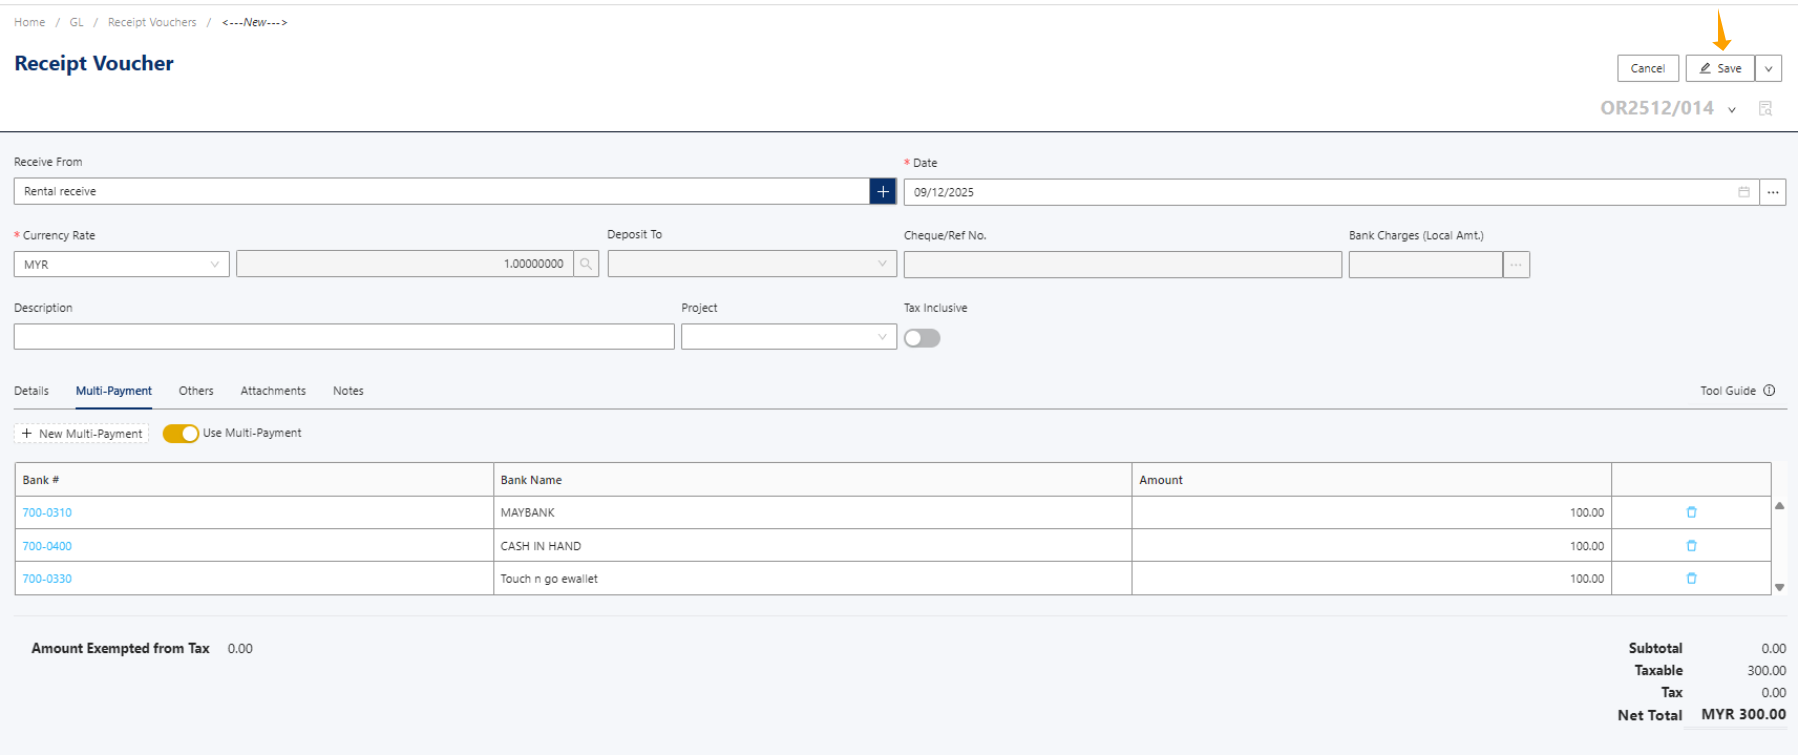Disable the Use Multi-Payment toggle
Viewport: 1798px width, 755px height.
click(x=181, y=433)
